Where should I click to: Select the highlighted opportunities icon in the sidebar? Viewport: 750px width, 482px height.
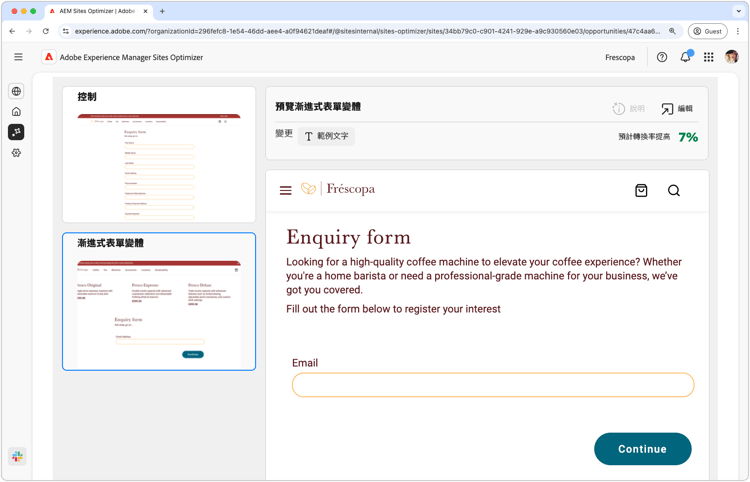tap(16, 132)
